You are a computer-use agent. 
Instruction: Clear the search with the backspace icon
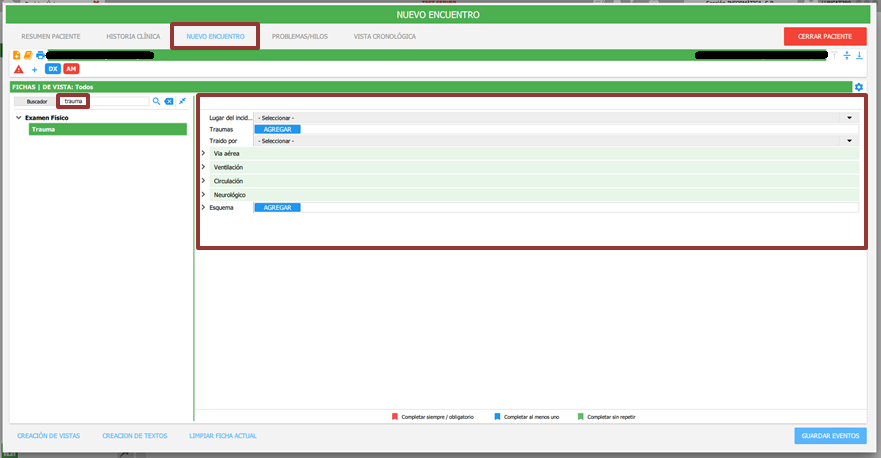(x=169, y=101)
